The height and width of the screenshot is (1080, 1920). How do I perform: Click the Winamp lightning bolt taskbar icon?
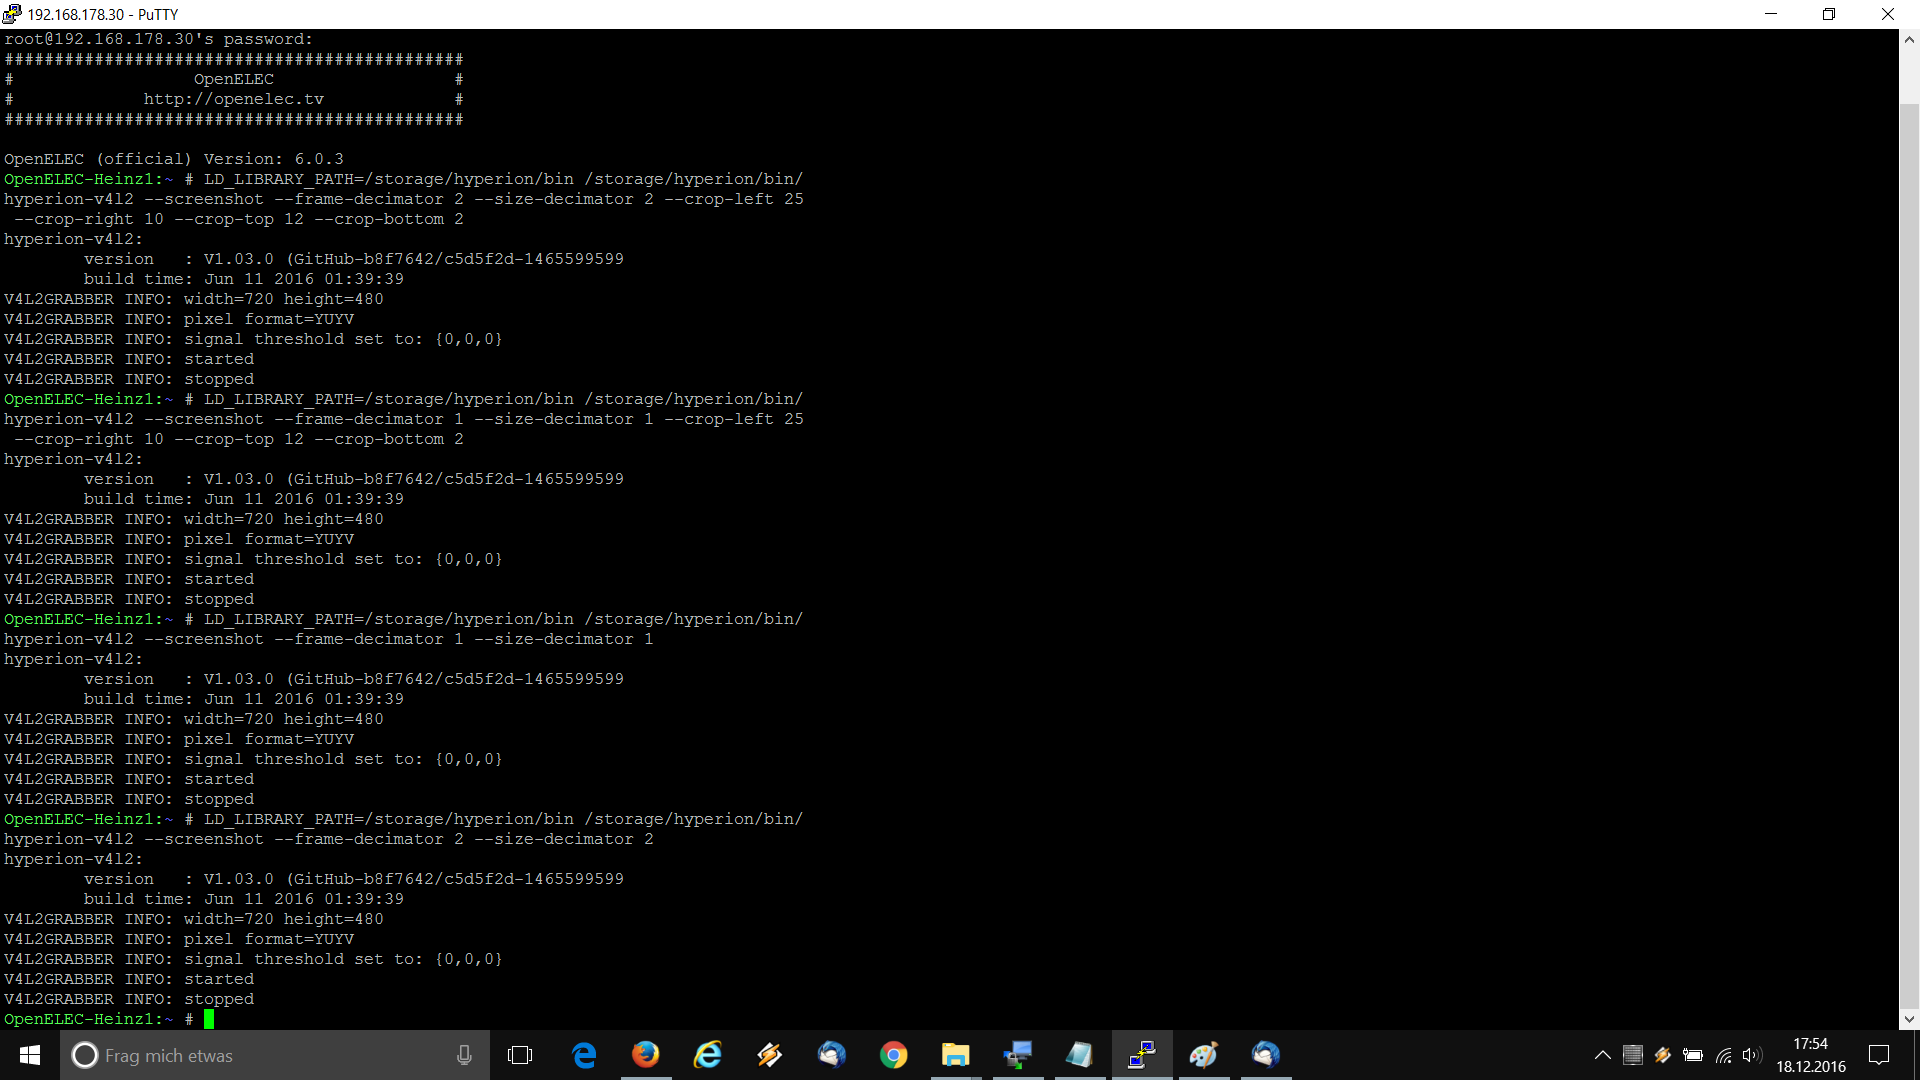pyautogui.click(x=769, y=1055)
